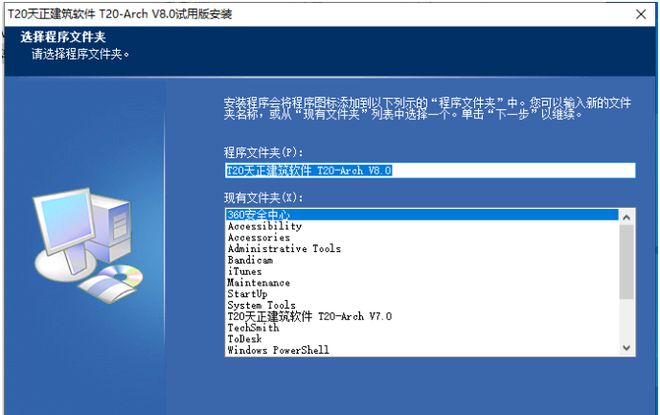Select the System Tools folder entry
The height and width of the screenshot is (415, 660).
(422, 305)
